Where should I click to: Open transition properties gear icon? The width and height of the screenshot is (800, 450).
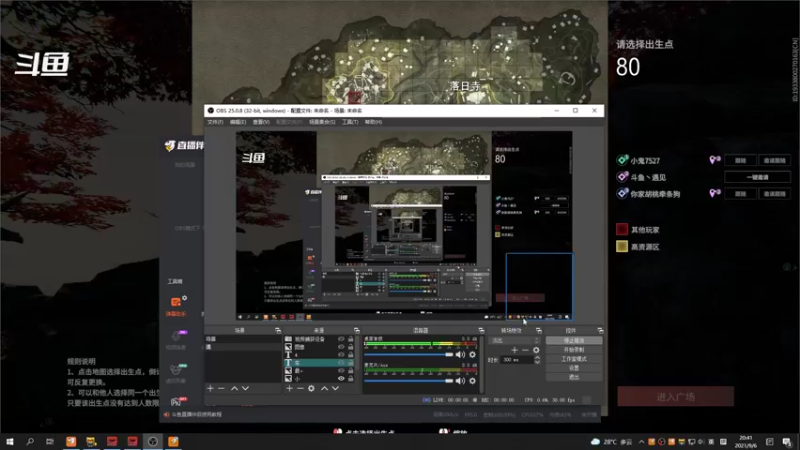tap(536, 350)
